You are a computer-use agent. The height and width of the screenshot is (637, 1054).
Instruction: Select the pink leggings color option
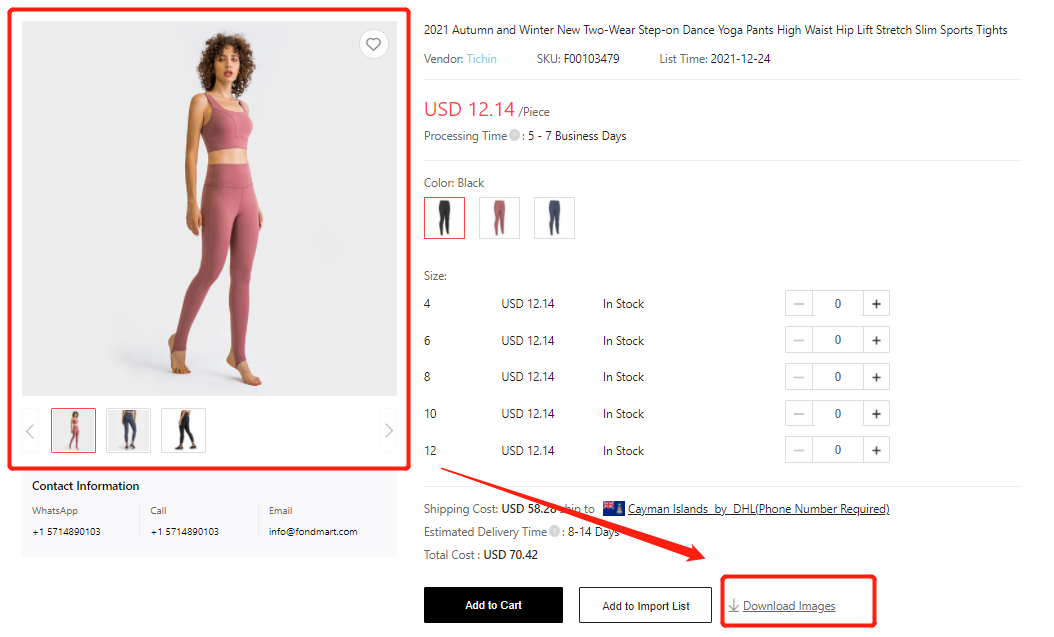[499, 217]
